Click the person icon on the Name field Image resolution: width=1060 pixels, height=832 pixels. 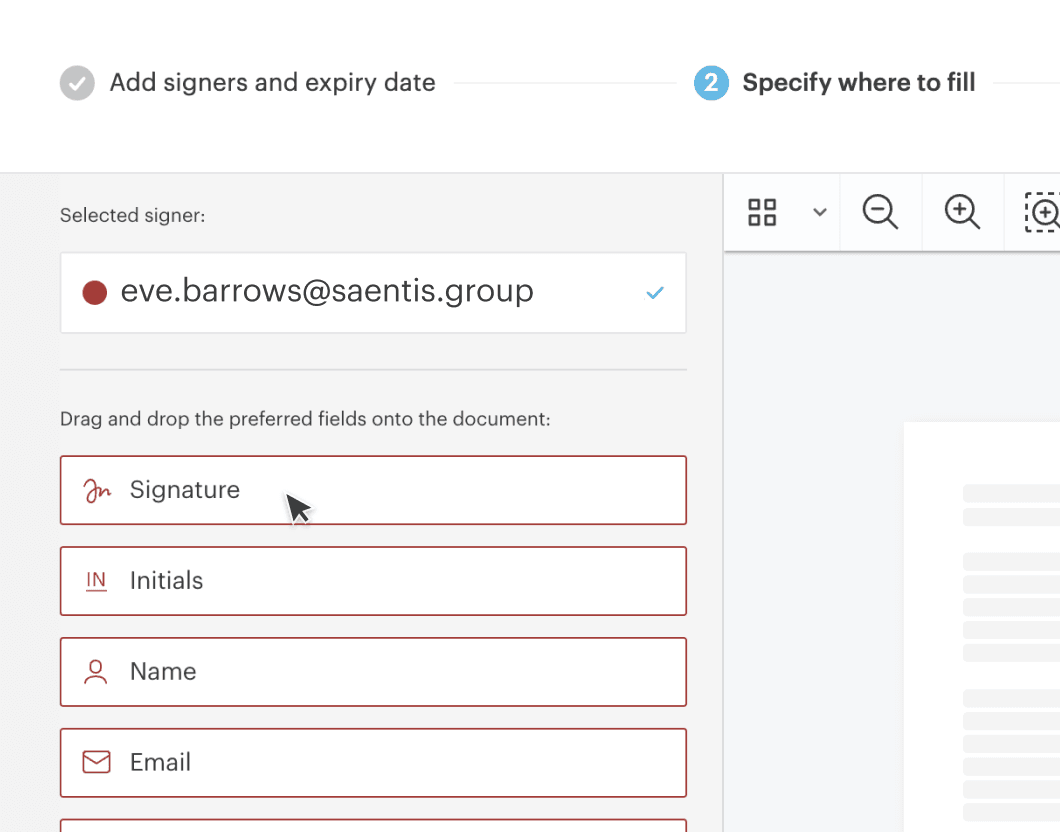[96, 671]
